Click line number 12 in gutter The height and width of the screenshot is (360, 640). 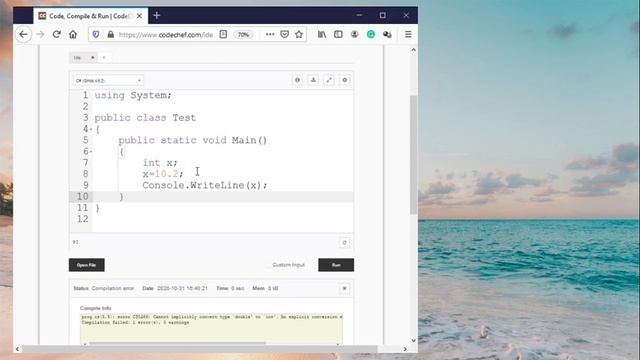tap(82, 219)
